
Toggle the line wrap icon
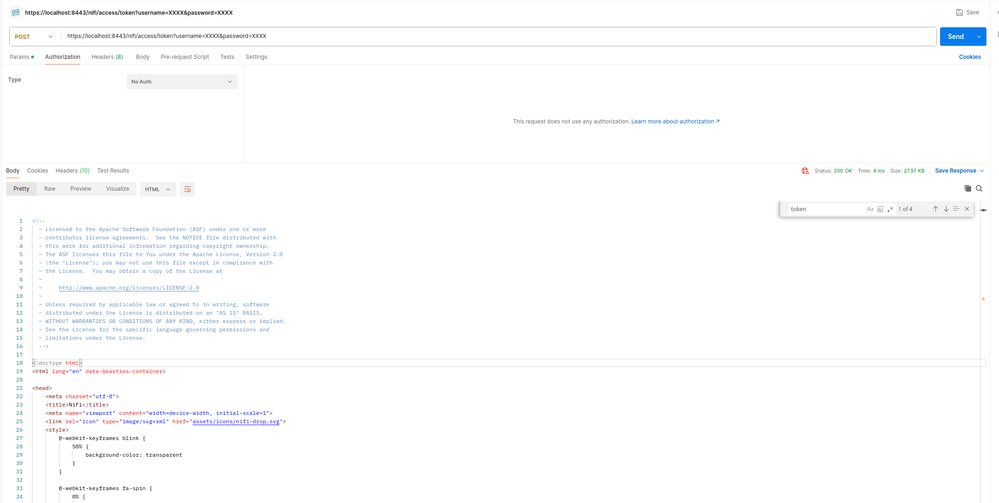(x=187, y=189)
